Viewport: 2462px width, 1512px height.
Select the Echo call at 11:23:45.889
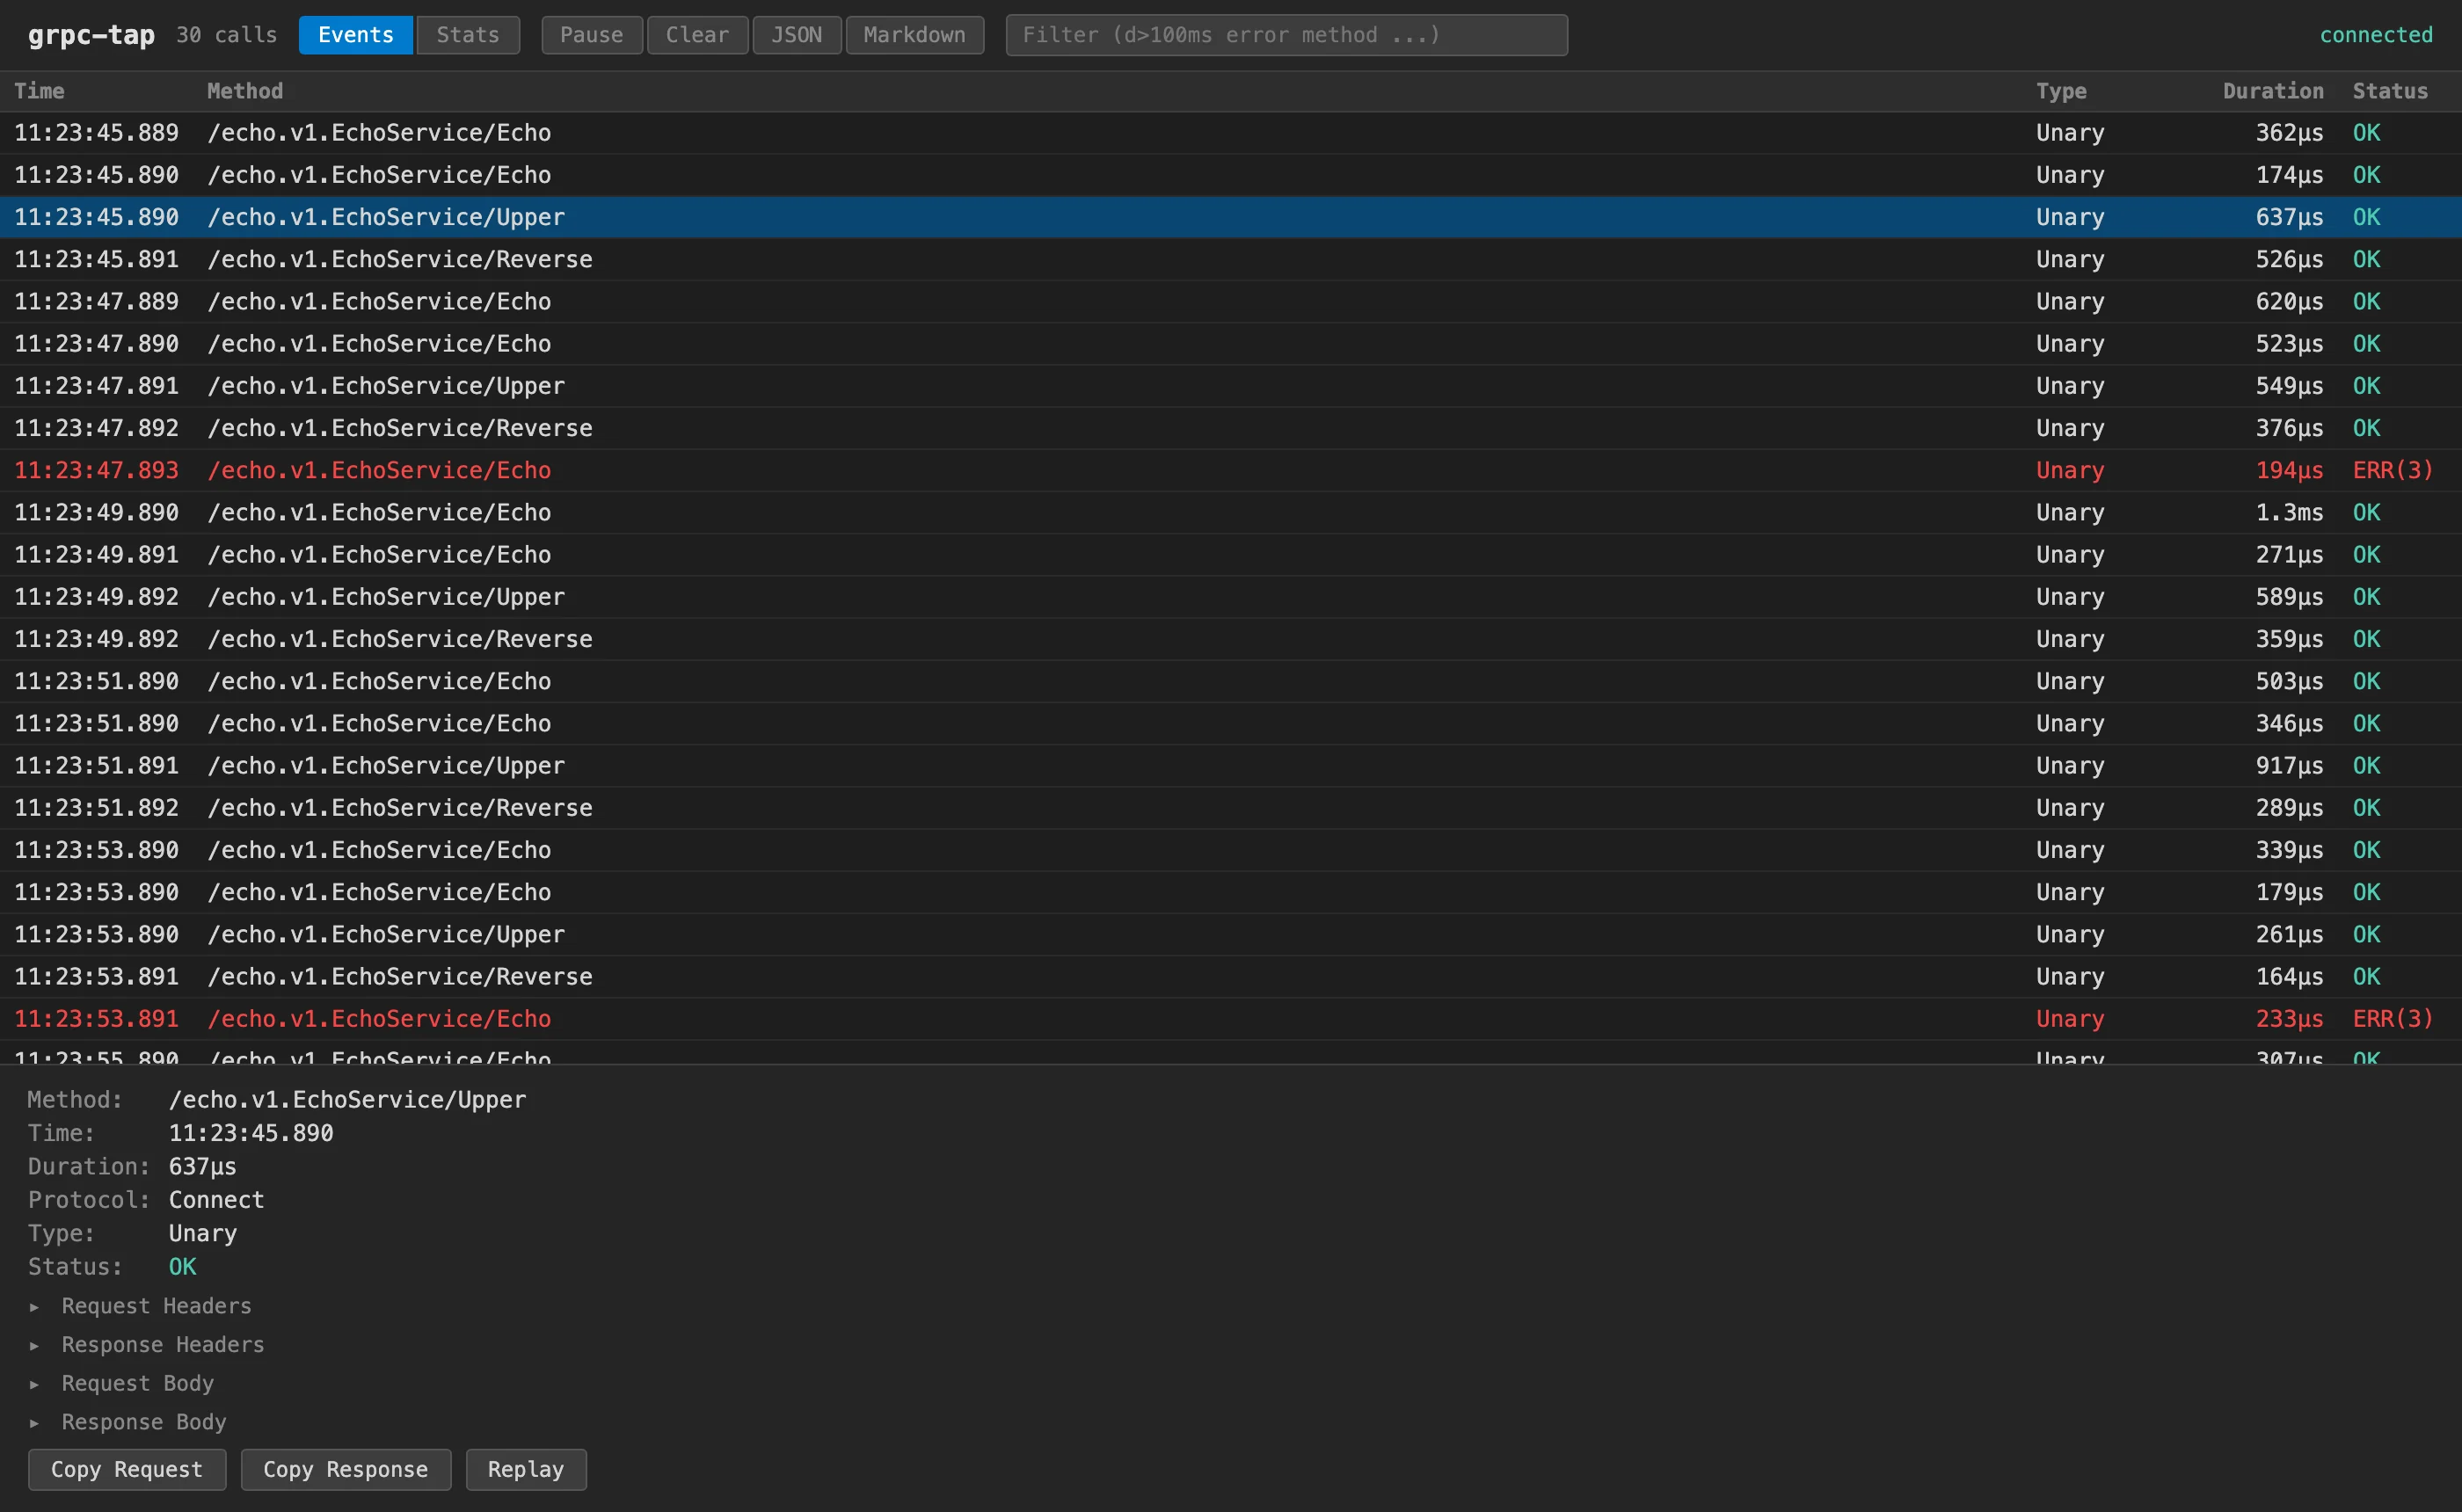tap(1231, 133)
